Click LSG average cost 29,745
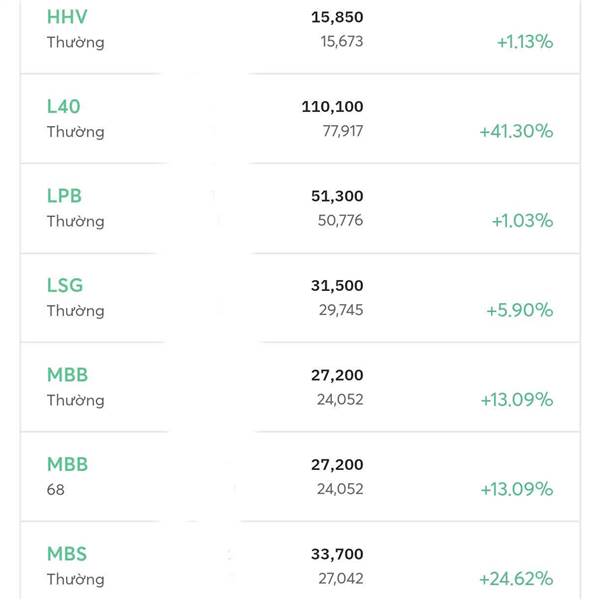The width and height of the screenshot is (600, 600). click(x=341, y=310)
